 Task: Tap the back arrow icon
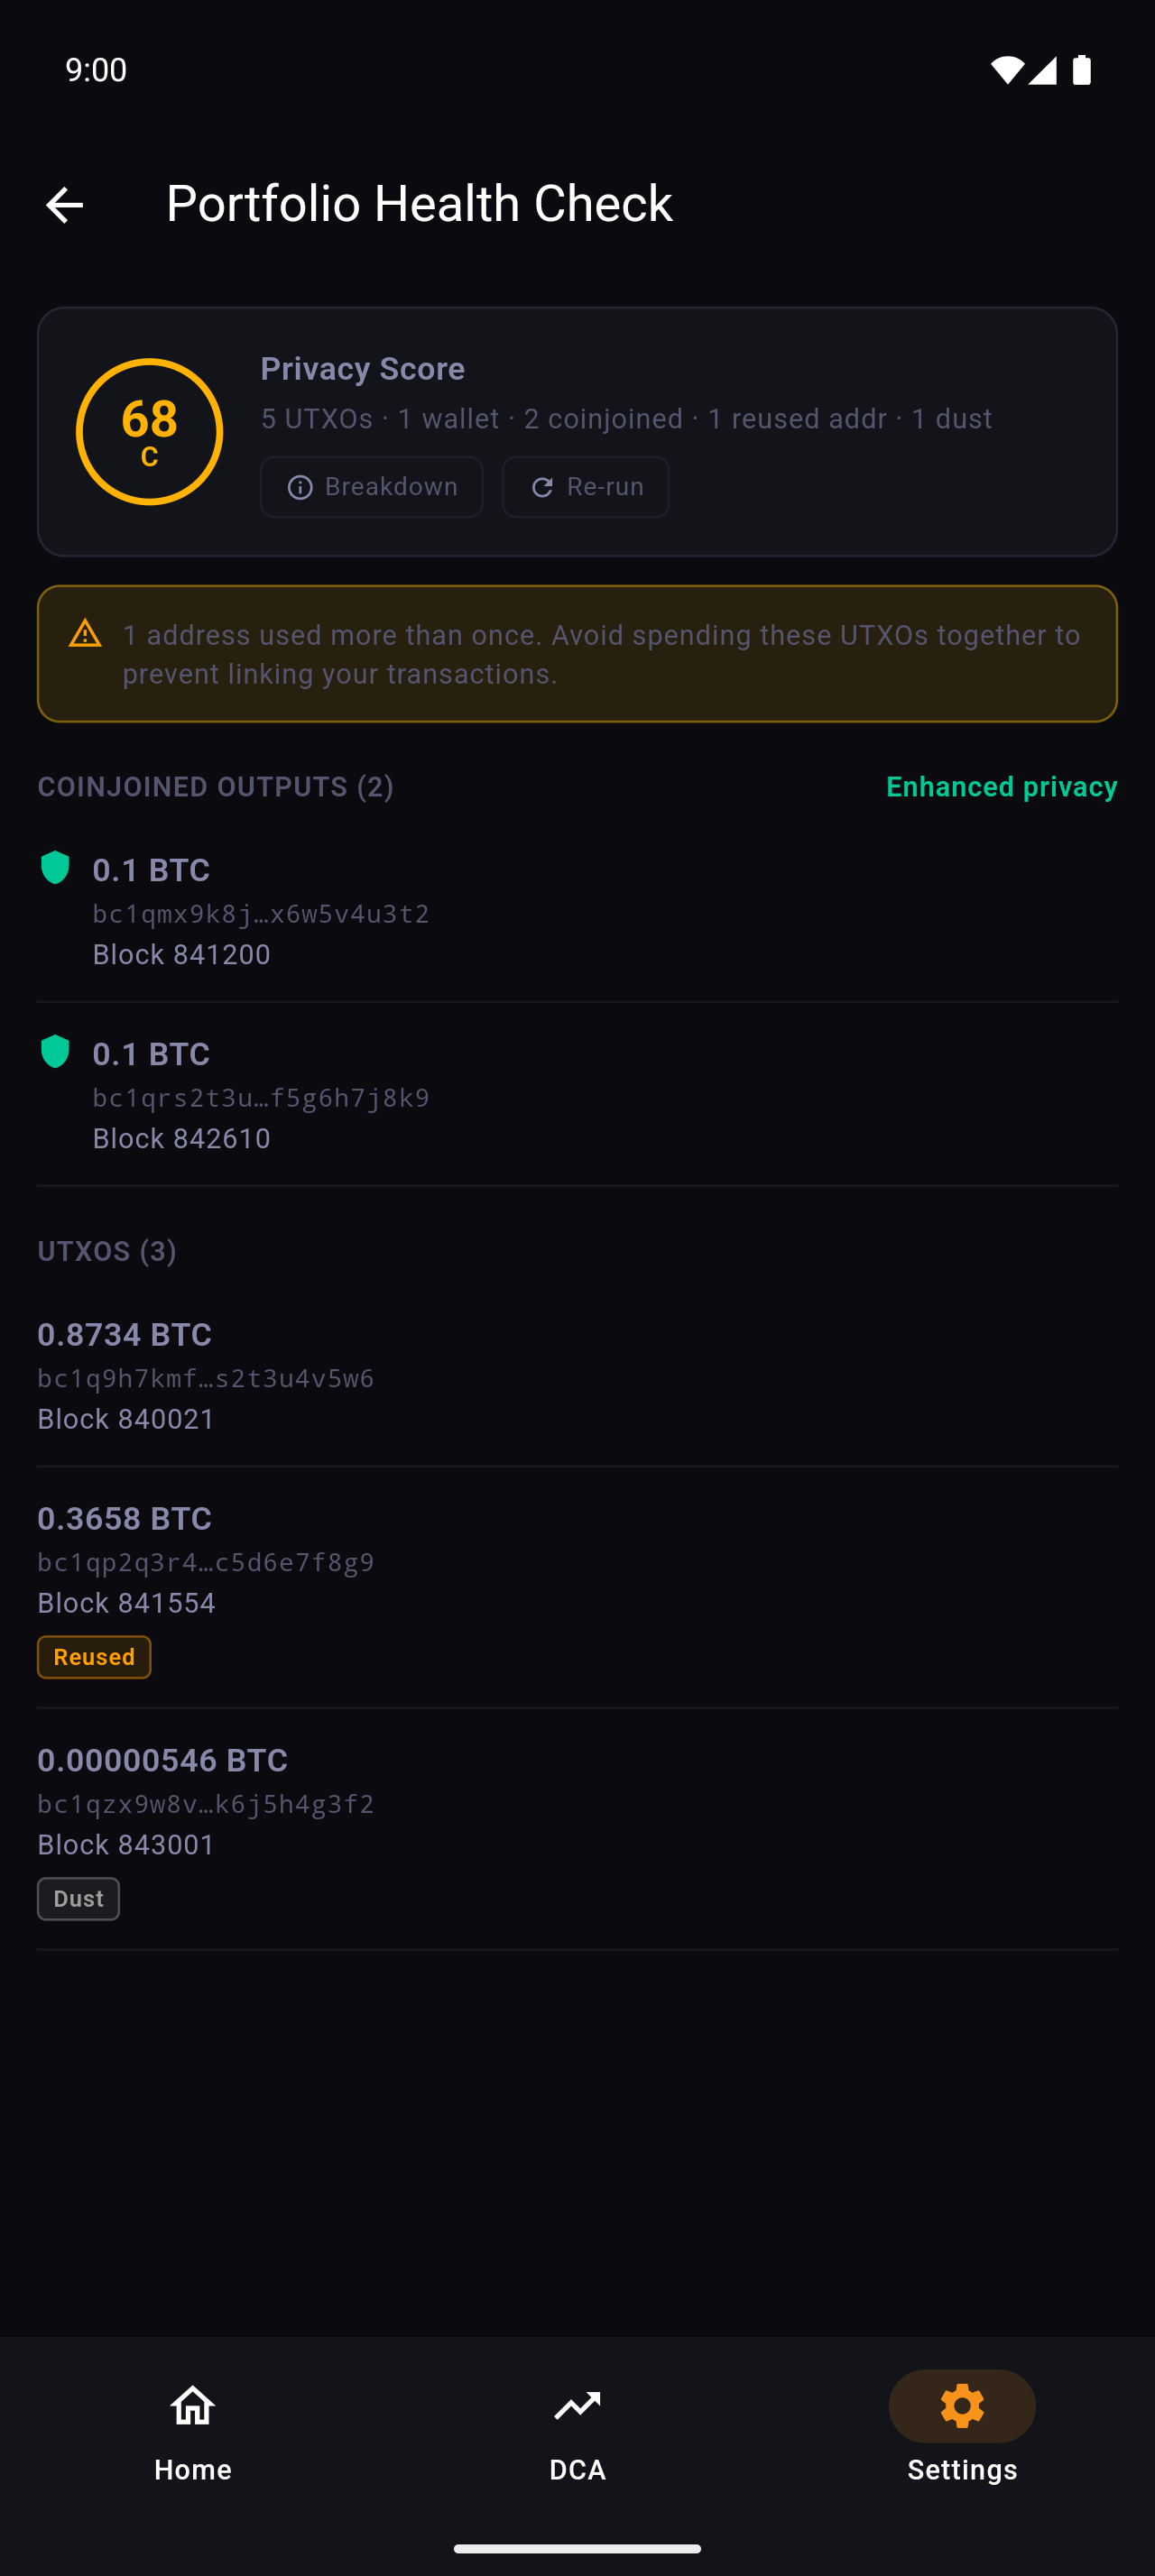click(x=65, y=205)
